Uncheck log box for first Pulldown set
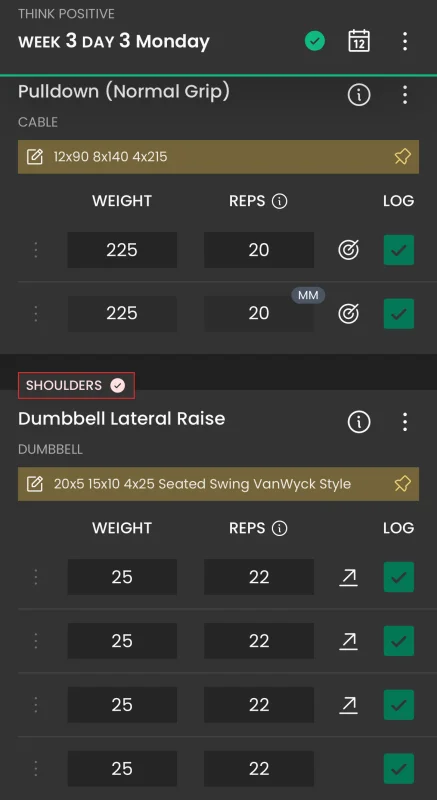Image resolution: width=437 pixels, height=800 pixels. 399,250
